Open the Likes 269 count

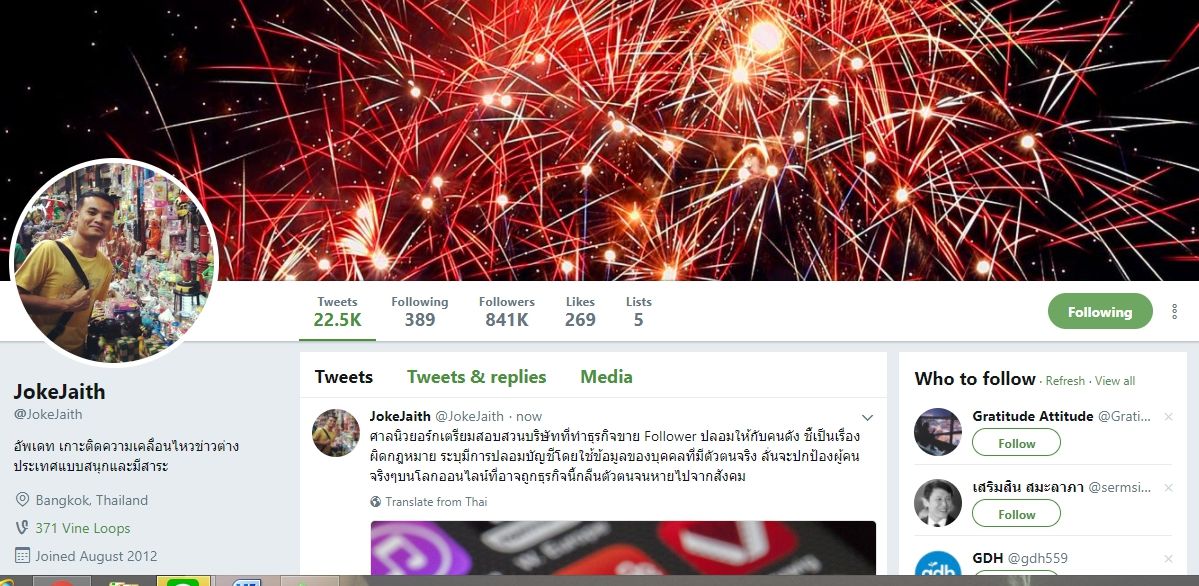[580, 312]
